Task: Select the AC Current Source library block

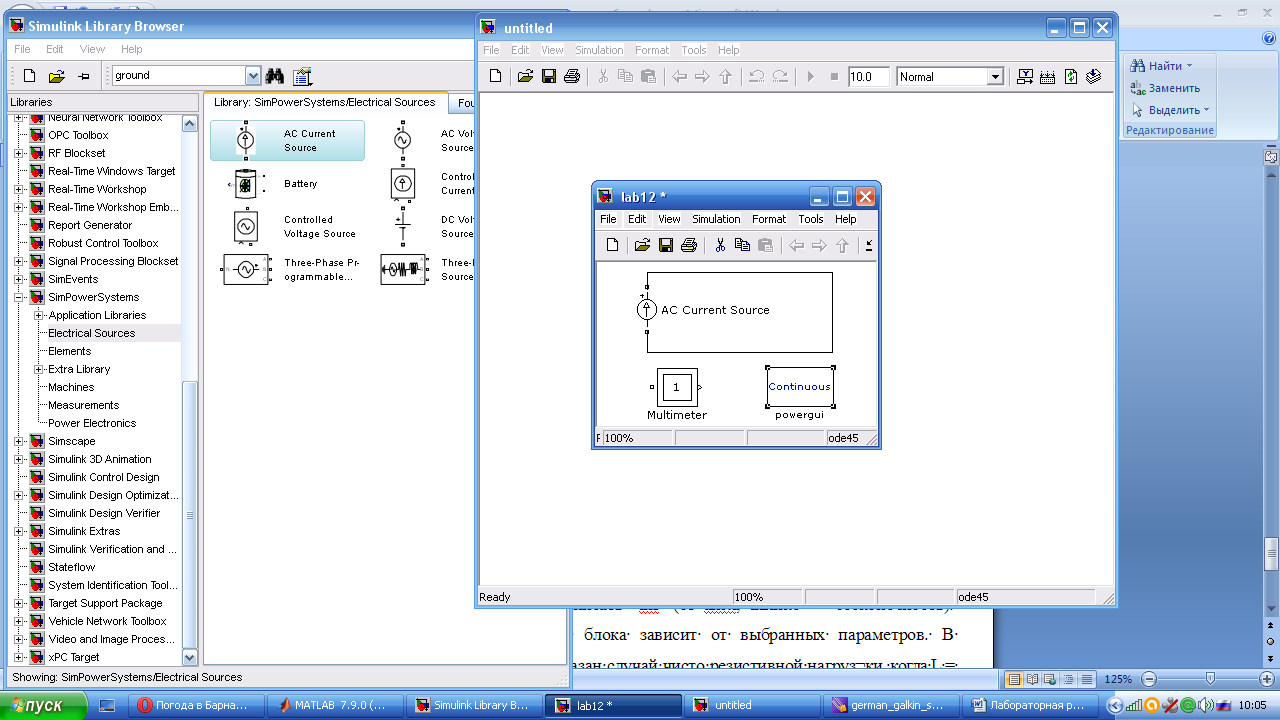Action: click(x=287, y=141)
